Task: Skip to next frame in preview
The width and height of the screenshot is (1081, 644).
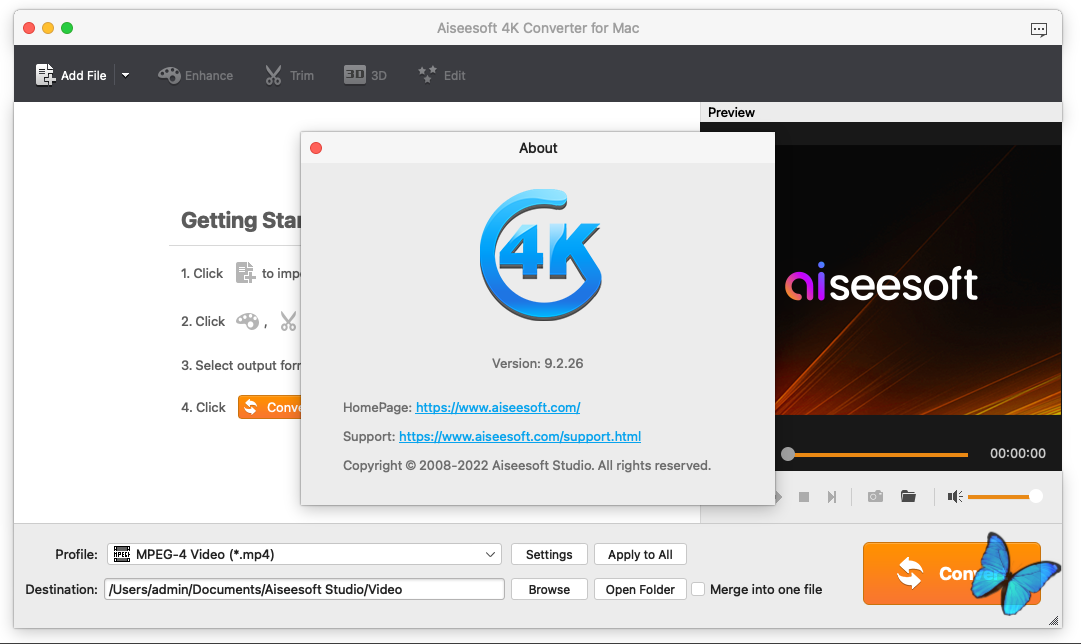Action: coord(831,496)
